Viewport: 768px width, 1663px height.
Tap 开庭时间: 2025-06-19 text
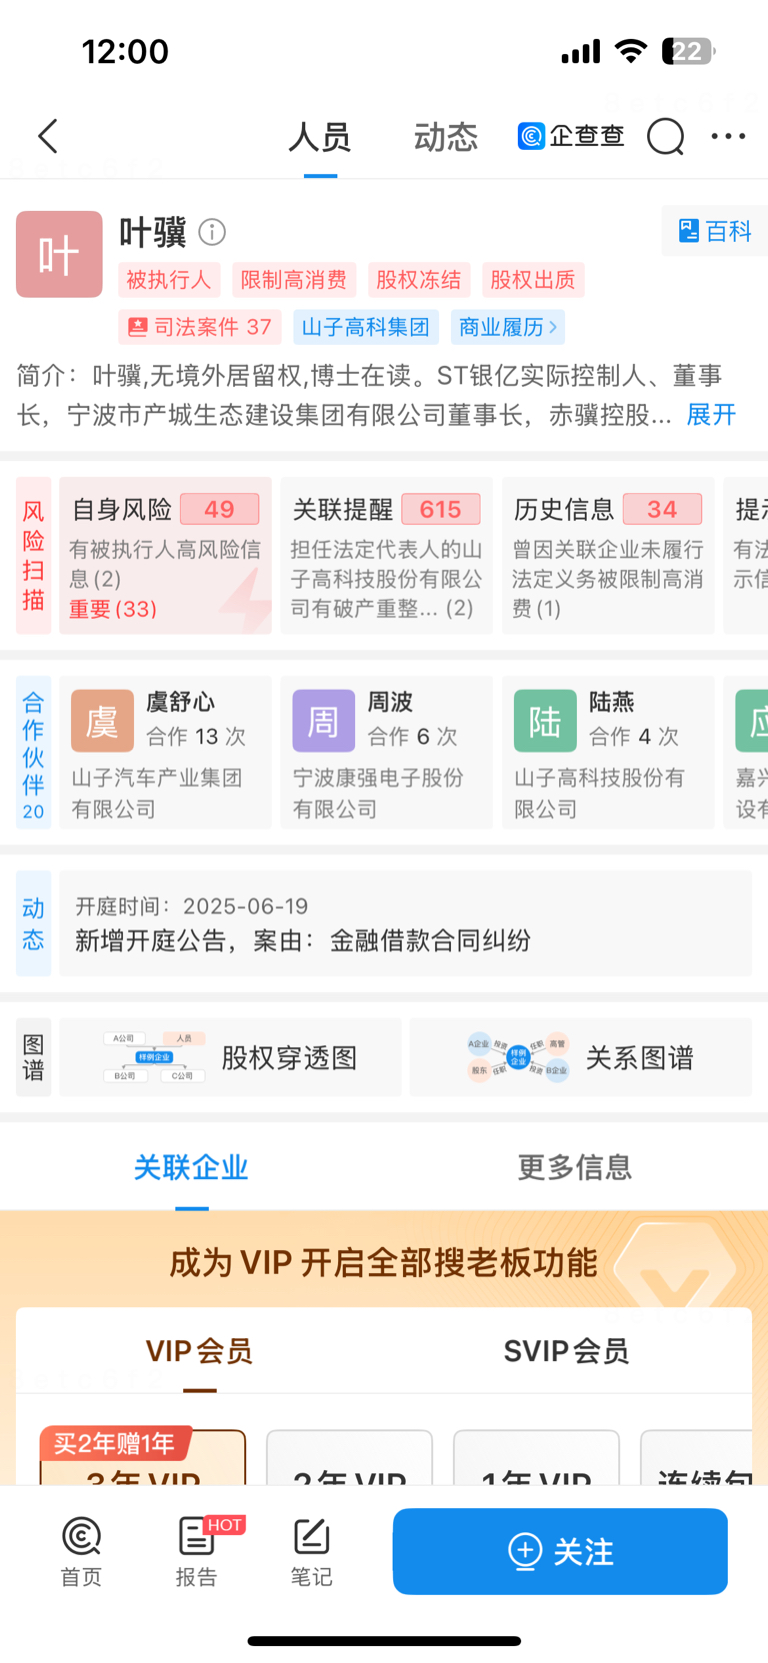192,906
